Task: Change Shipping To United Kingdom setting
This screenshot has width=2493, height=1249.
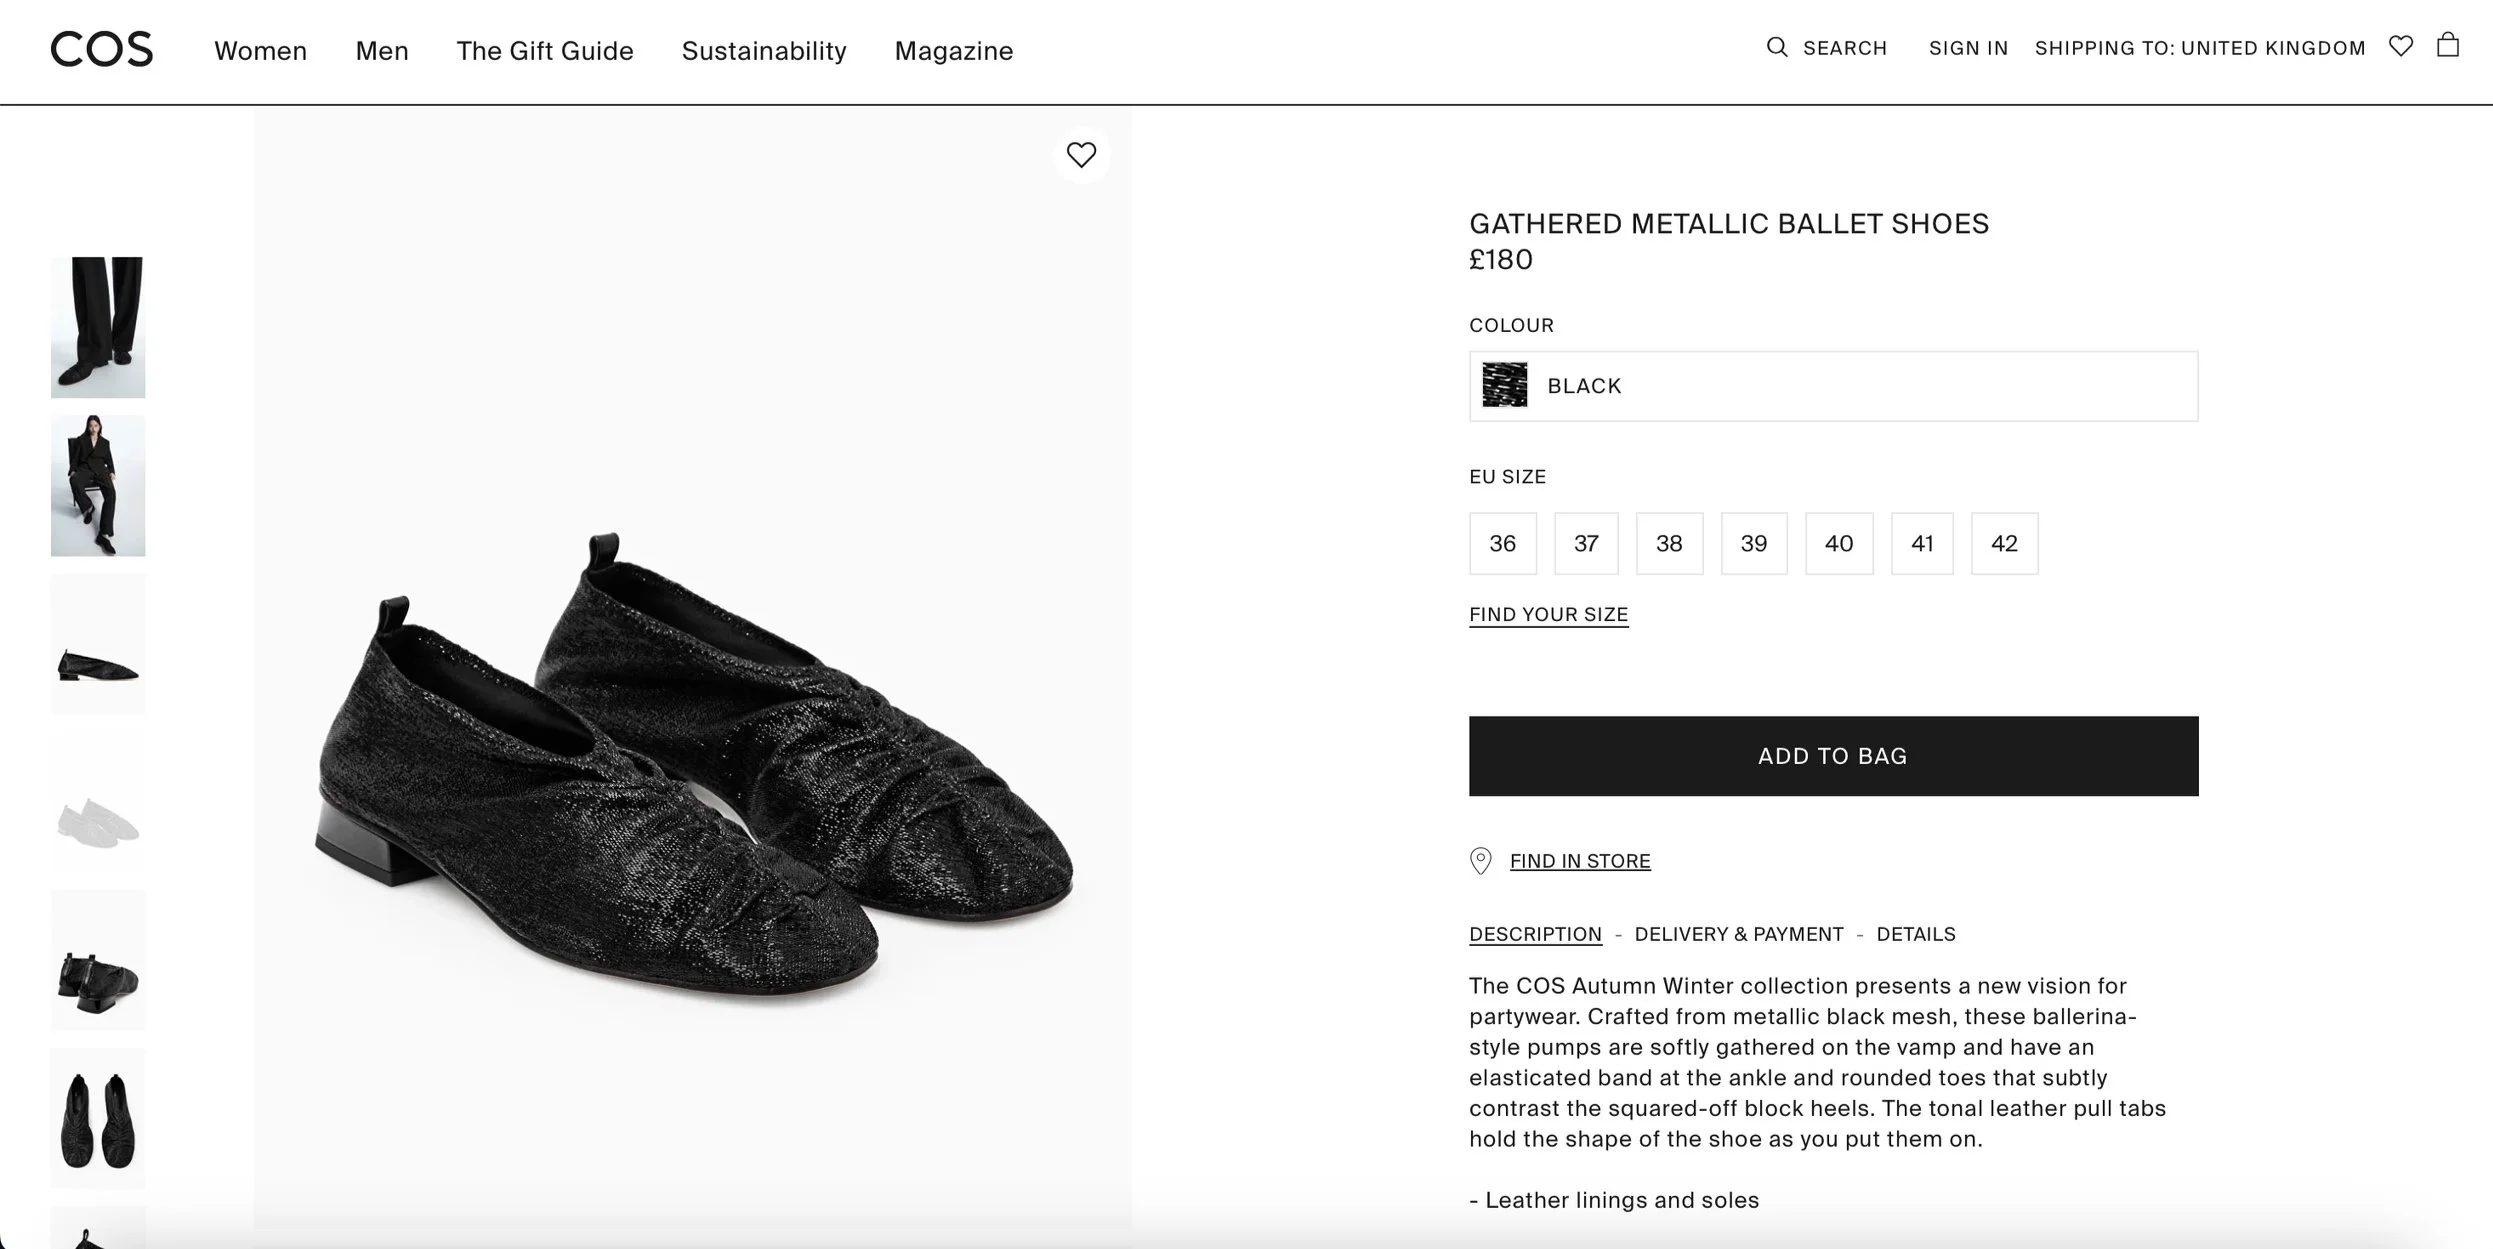Action: coord(2200,48)
